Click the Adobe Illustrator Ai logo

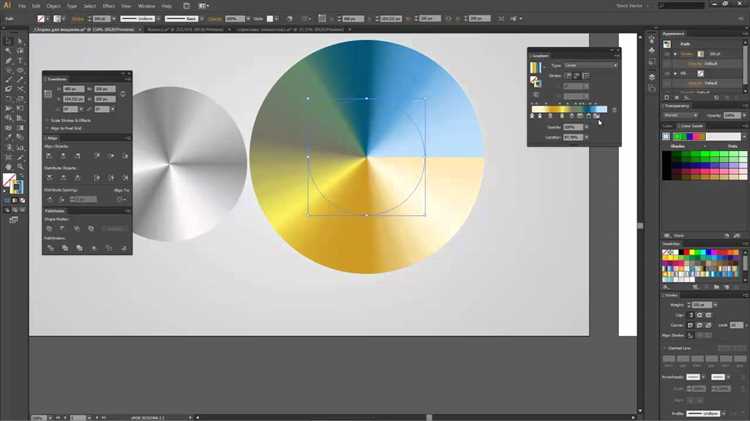click(8, 6)
